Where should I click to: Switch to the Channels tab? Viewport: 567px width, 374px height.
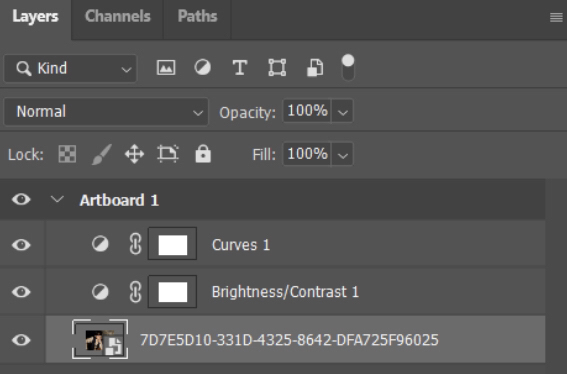click(x=118, y=16)
